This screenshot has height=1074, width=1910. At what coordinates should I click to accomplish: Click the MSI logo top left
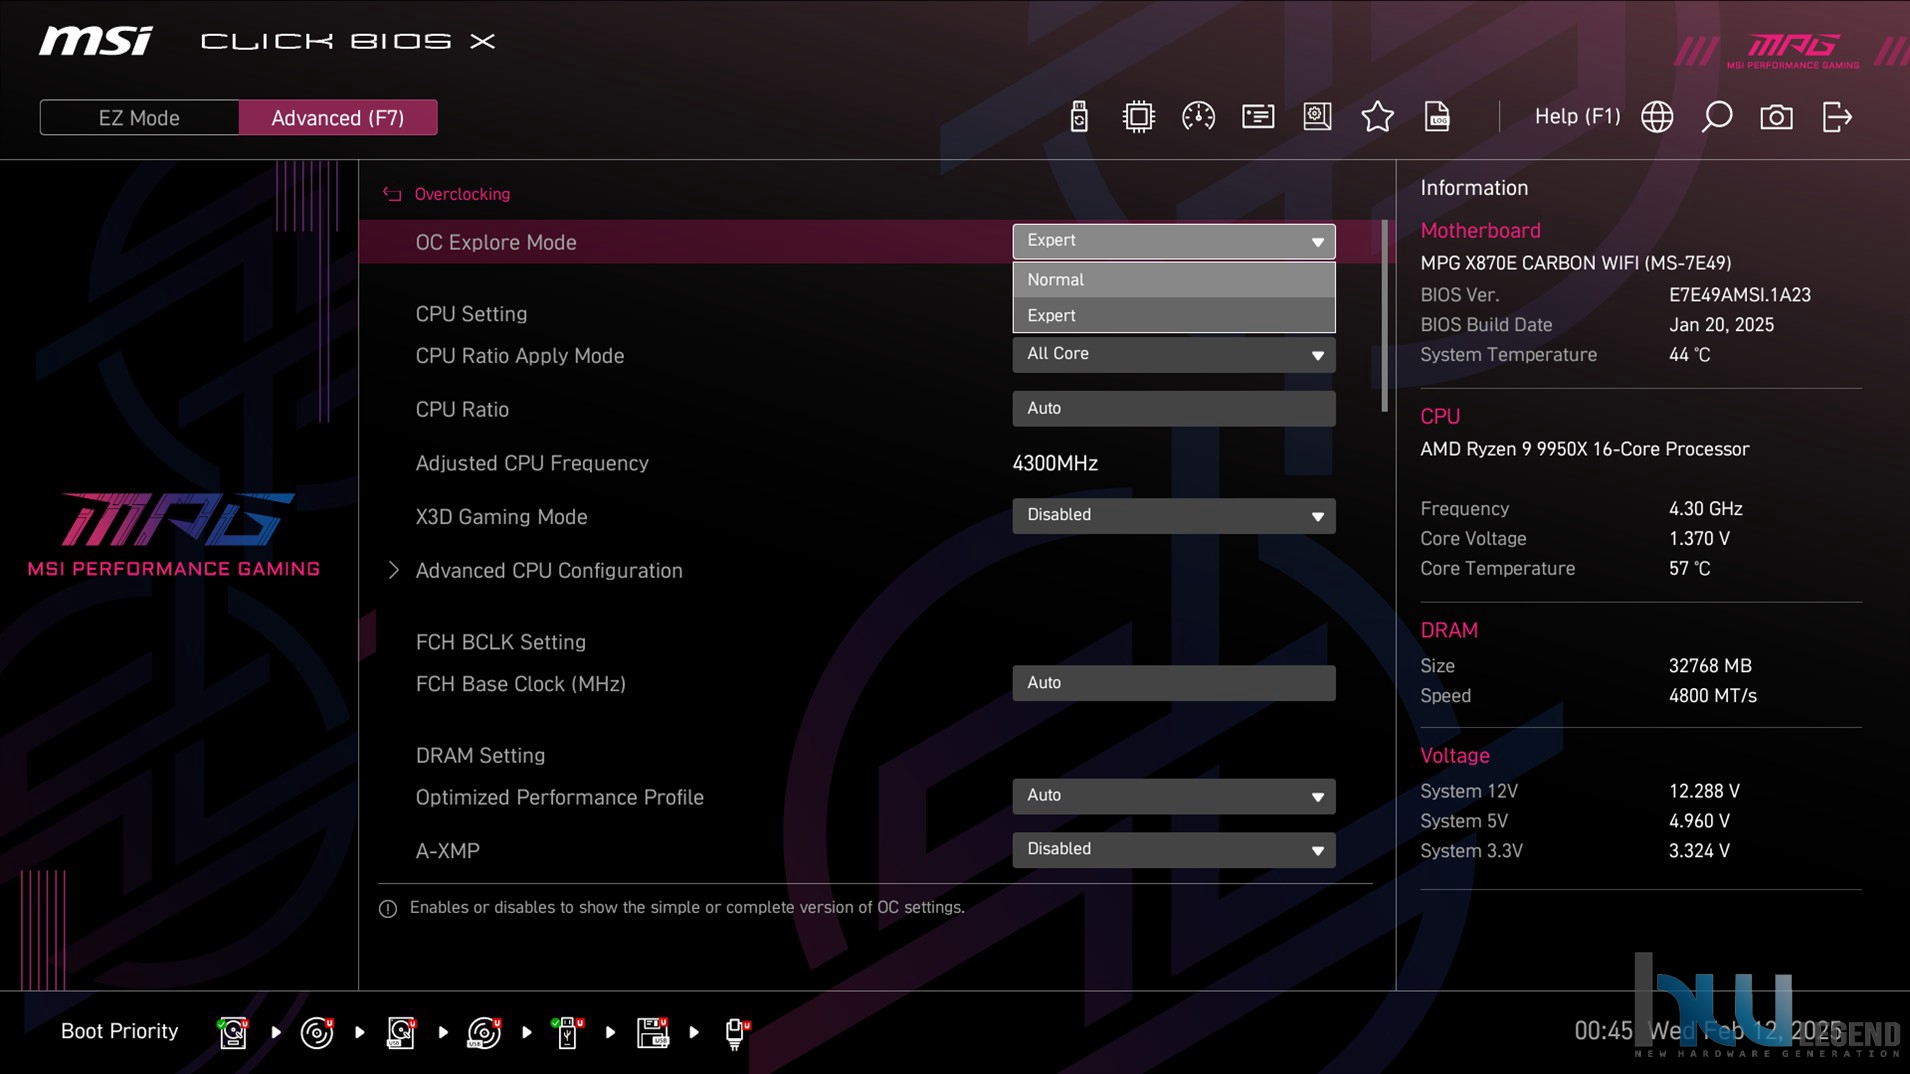tap(96, 41)
